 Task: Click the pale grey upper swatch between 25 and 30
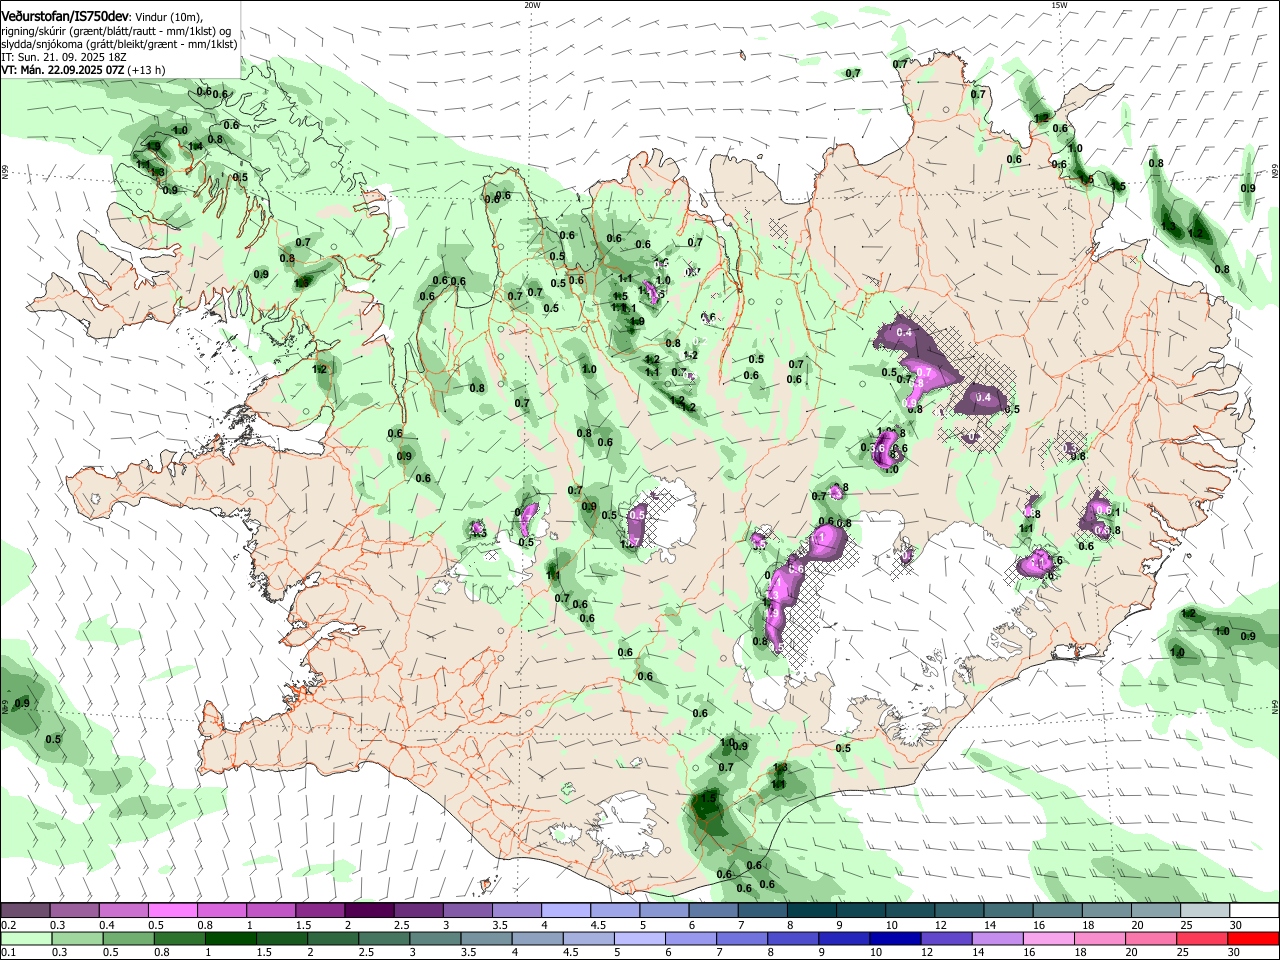pyautogui.click(x=1204, y=911)
